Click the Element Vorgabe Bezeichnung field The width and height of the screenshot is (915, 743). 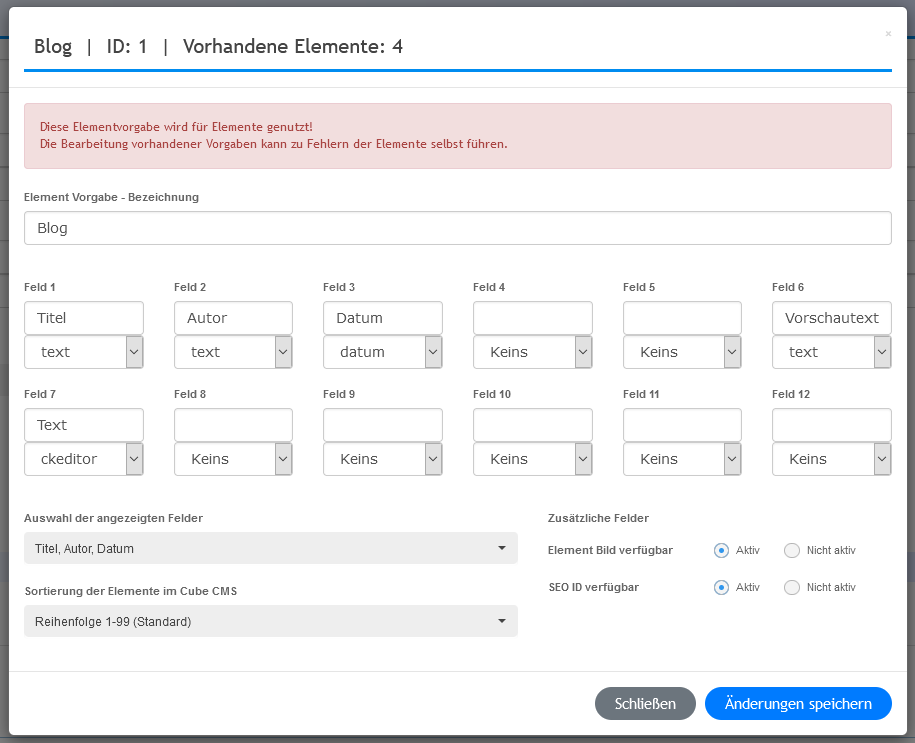tap(457, 228)
